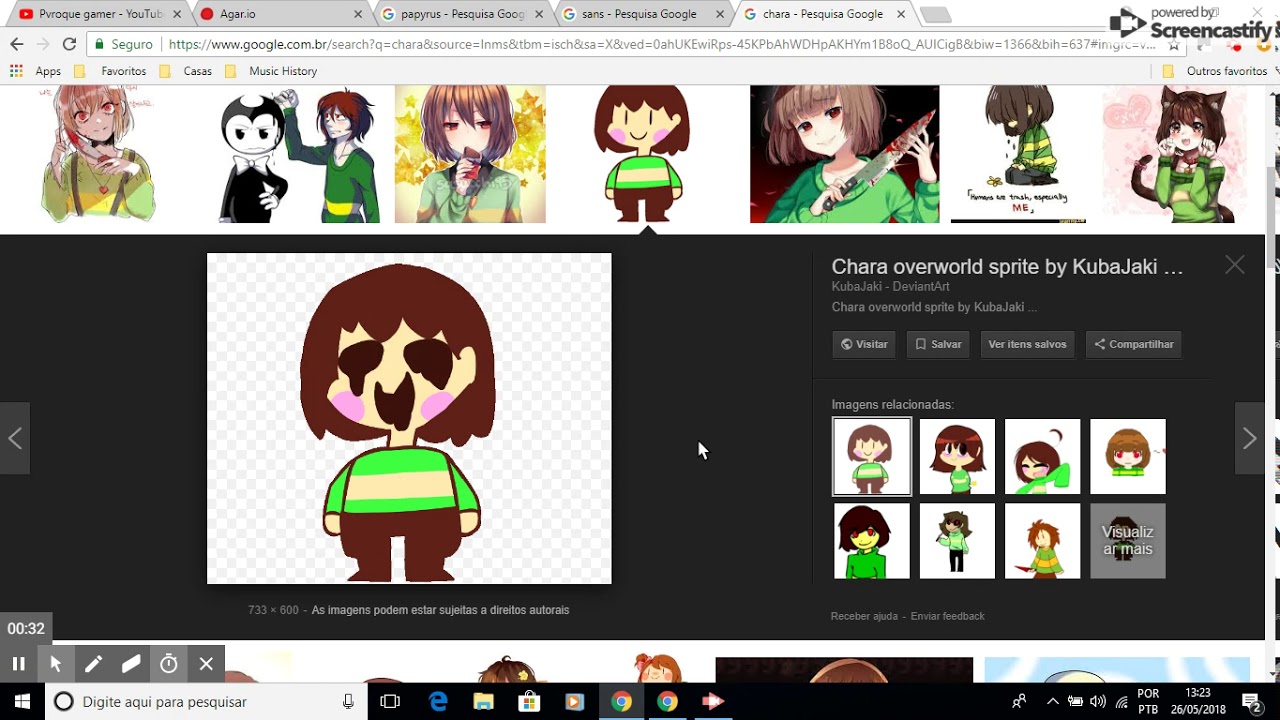Open the Chara with golden stars result image
1280x720 pixels.
[x=470, y=154]
